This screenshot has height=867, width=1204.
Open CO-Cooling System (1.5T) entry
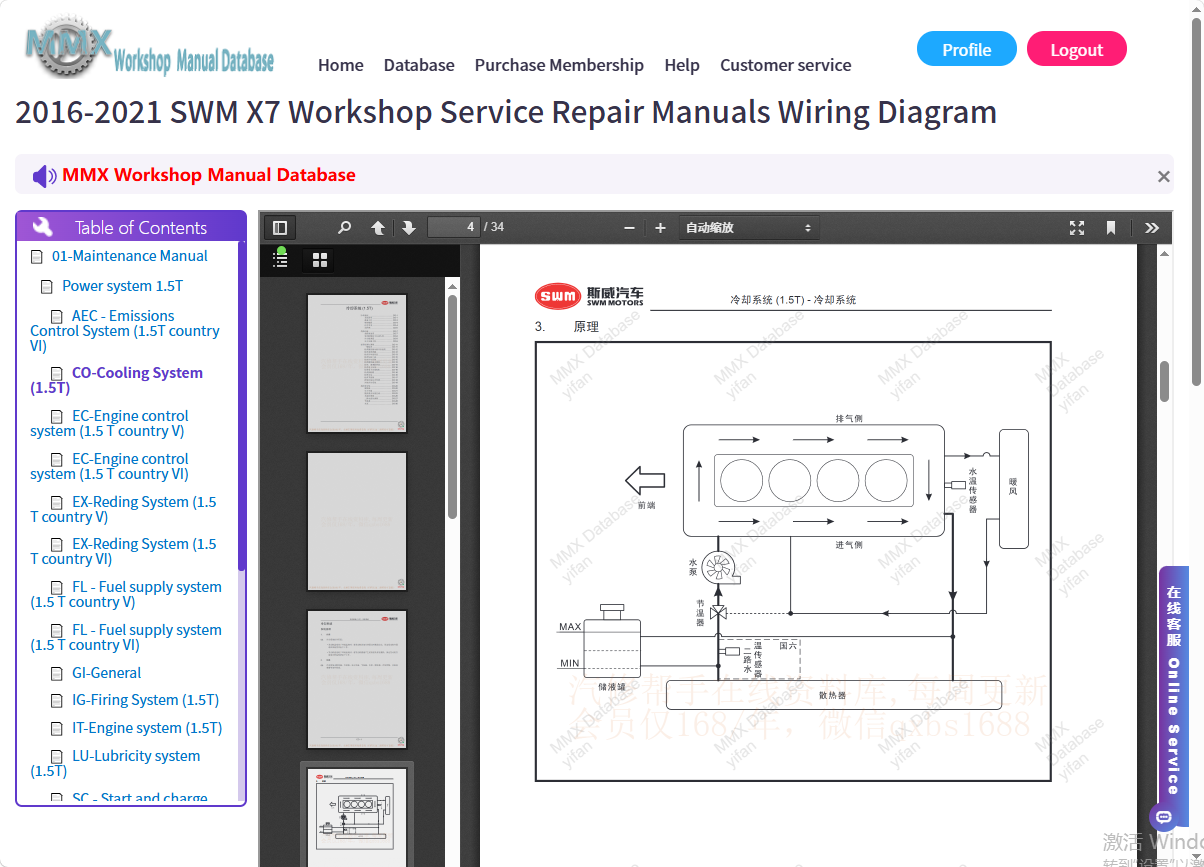[117, 380]
